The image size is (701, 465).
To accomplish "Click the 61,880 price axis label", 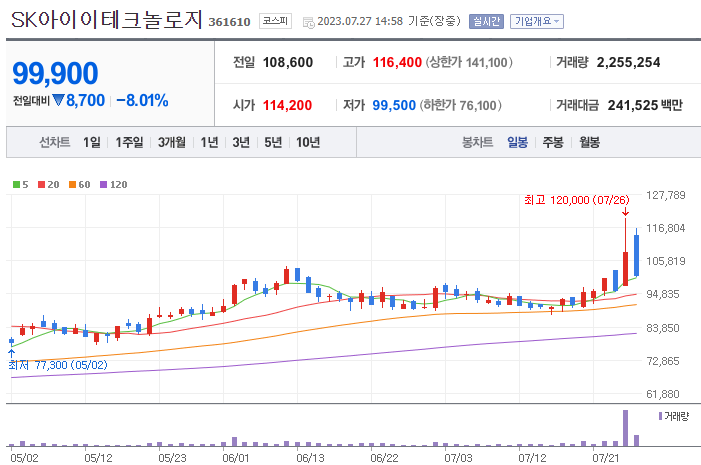I will click(x=663, y=394).
